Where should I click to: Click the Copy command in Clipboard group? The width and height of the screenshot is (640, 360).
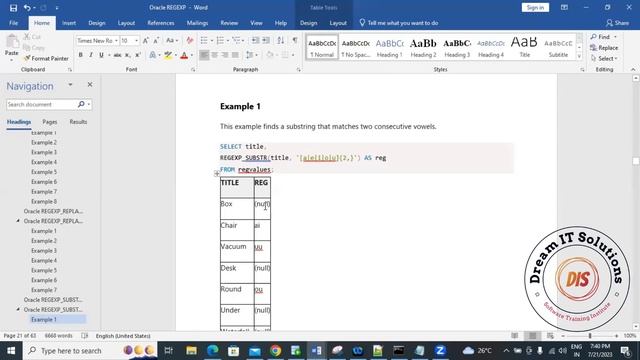click(34, 47)
